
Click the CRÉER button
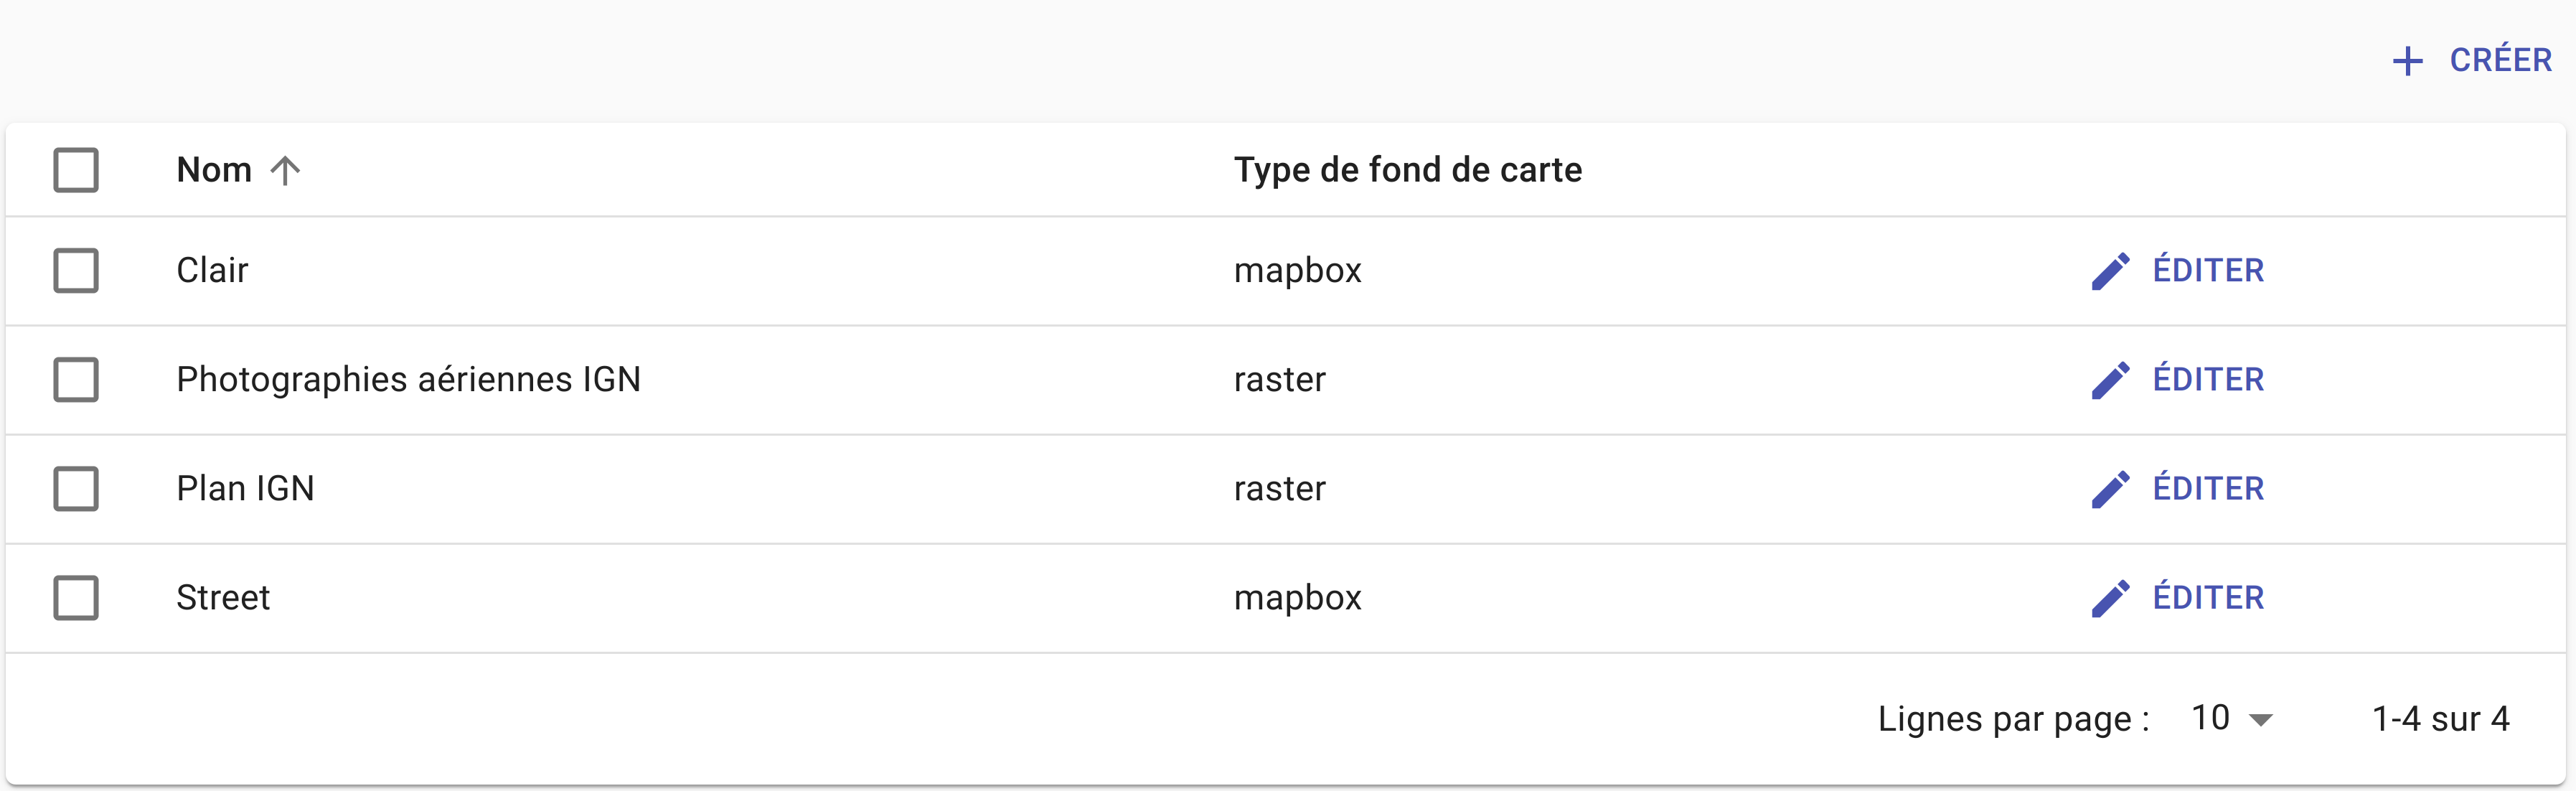tap(2472, 61)
